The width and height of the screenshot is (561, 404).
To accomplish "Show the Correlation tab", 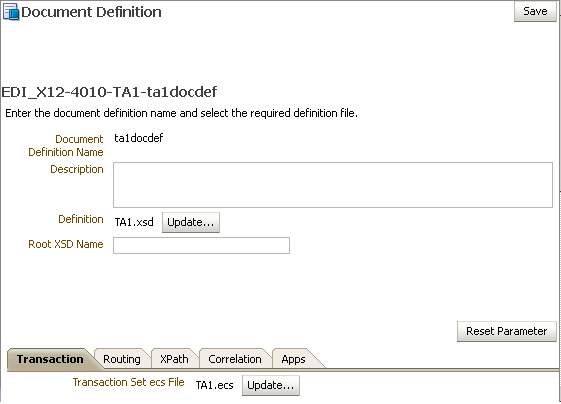I will [x=235, y=359].
